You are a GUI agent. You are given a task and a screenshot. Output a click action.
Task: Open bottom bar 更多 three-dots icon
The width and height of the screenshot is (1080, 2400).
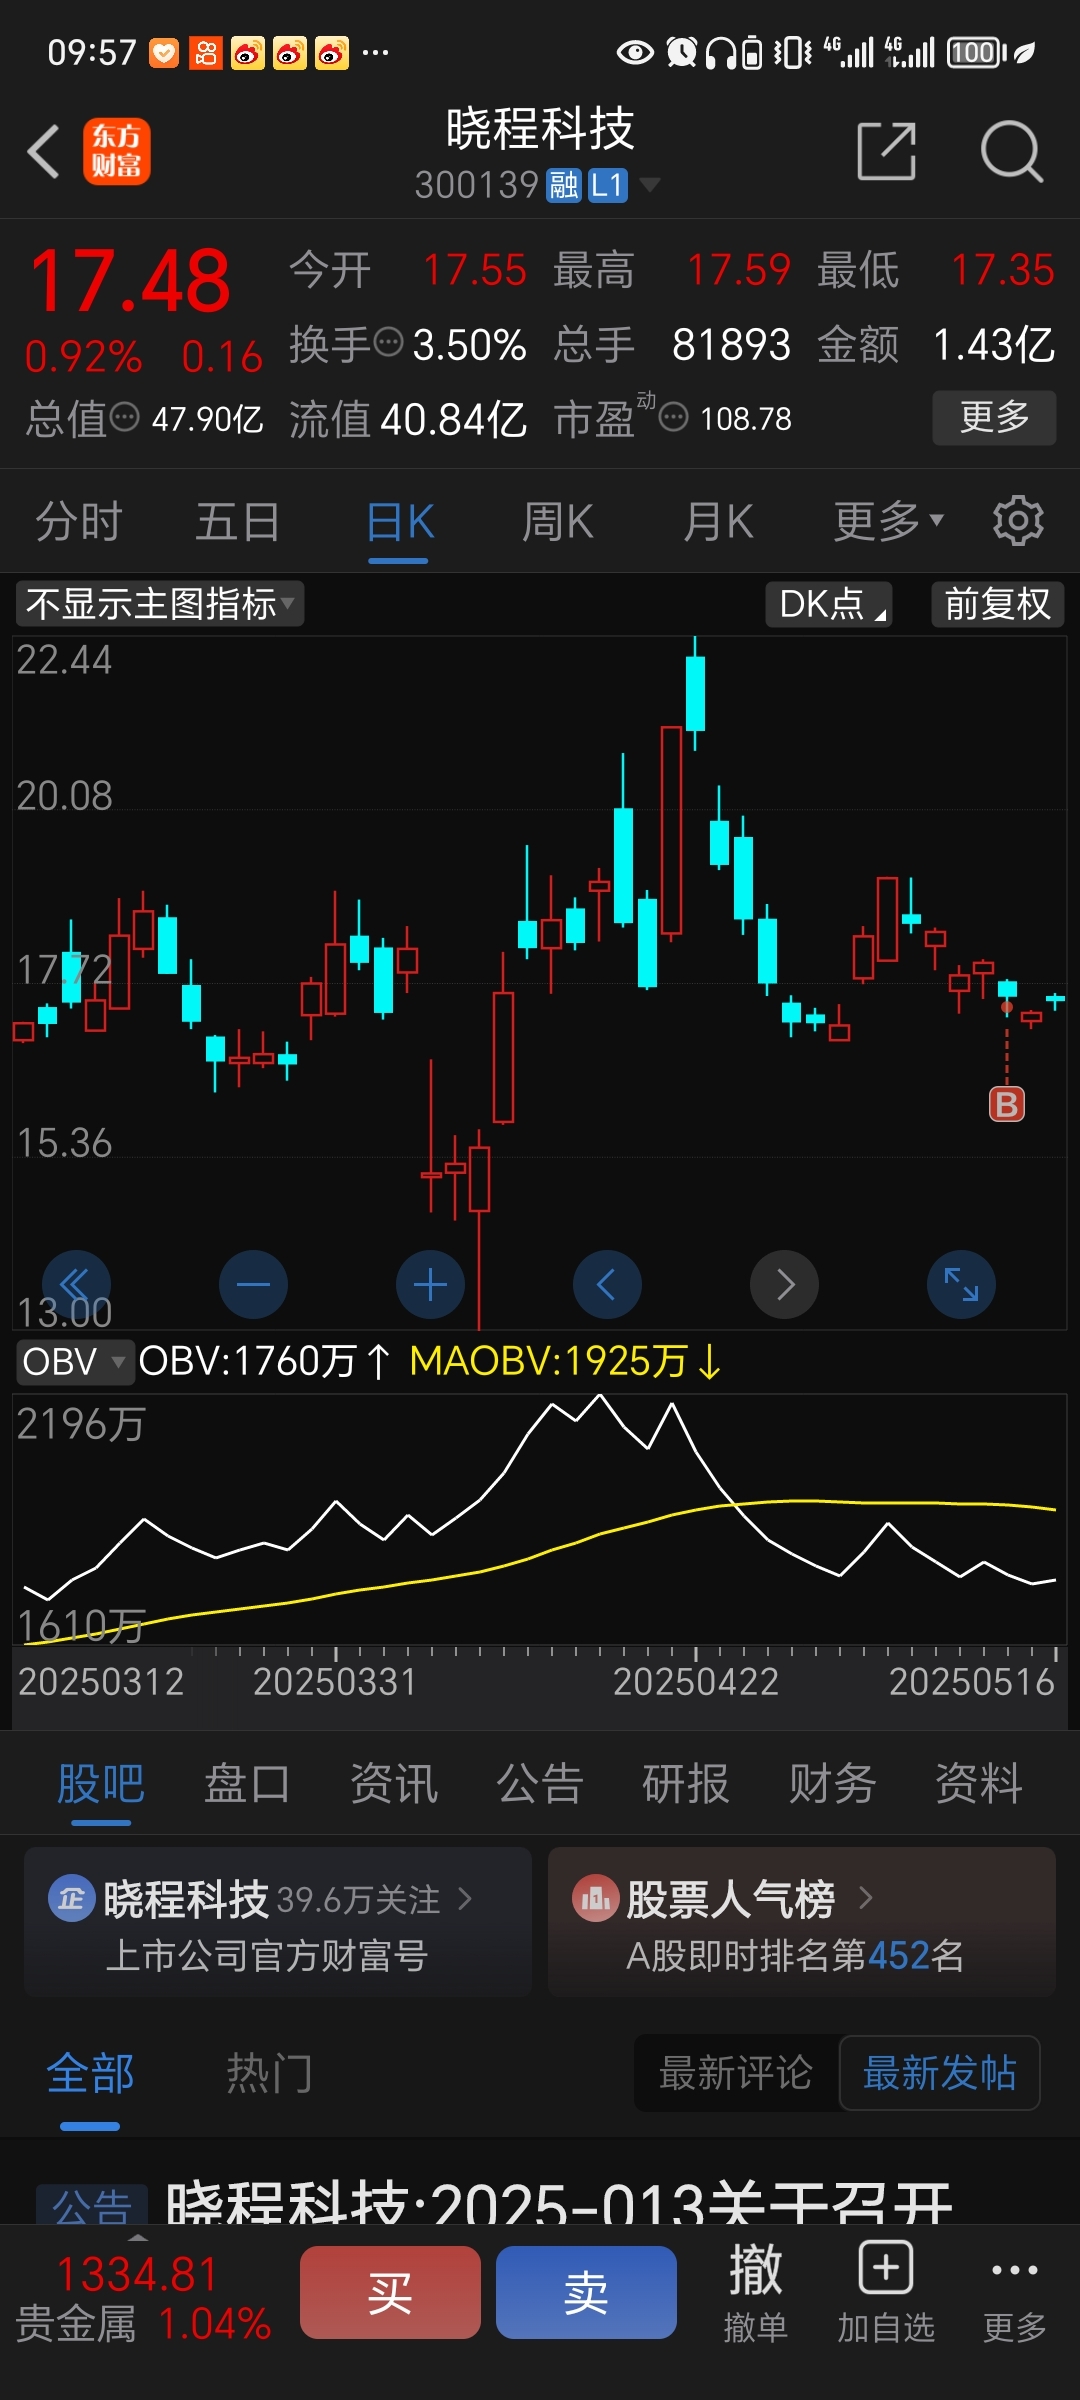point(1015,2292)
